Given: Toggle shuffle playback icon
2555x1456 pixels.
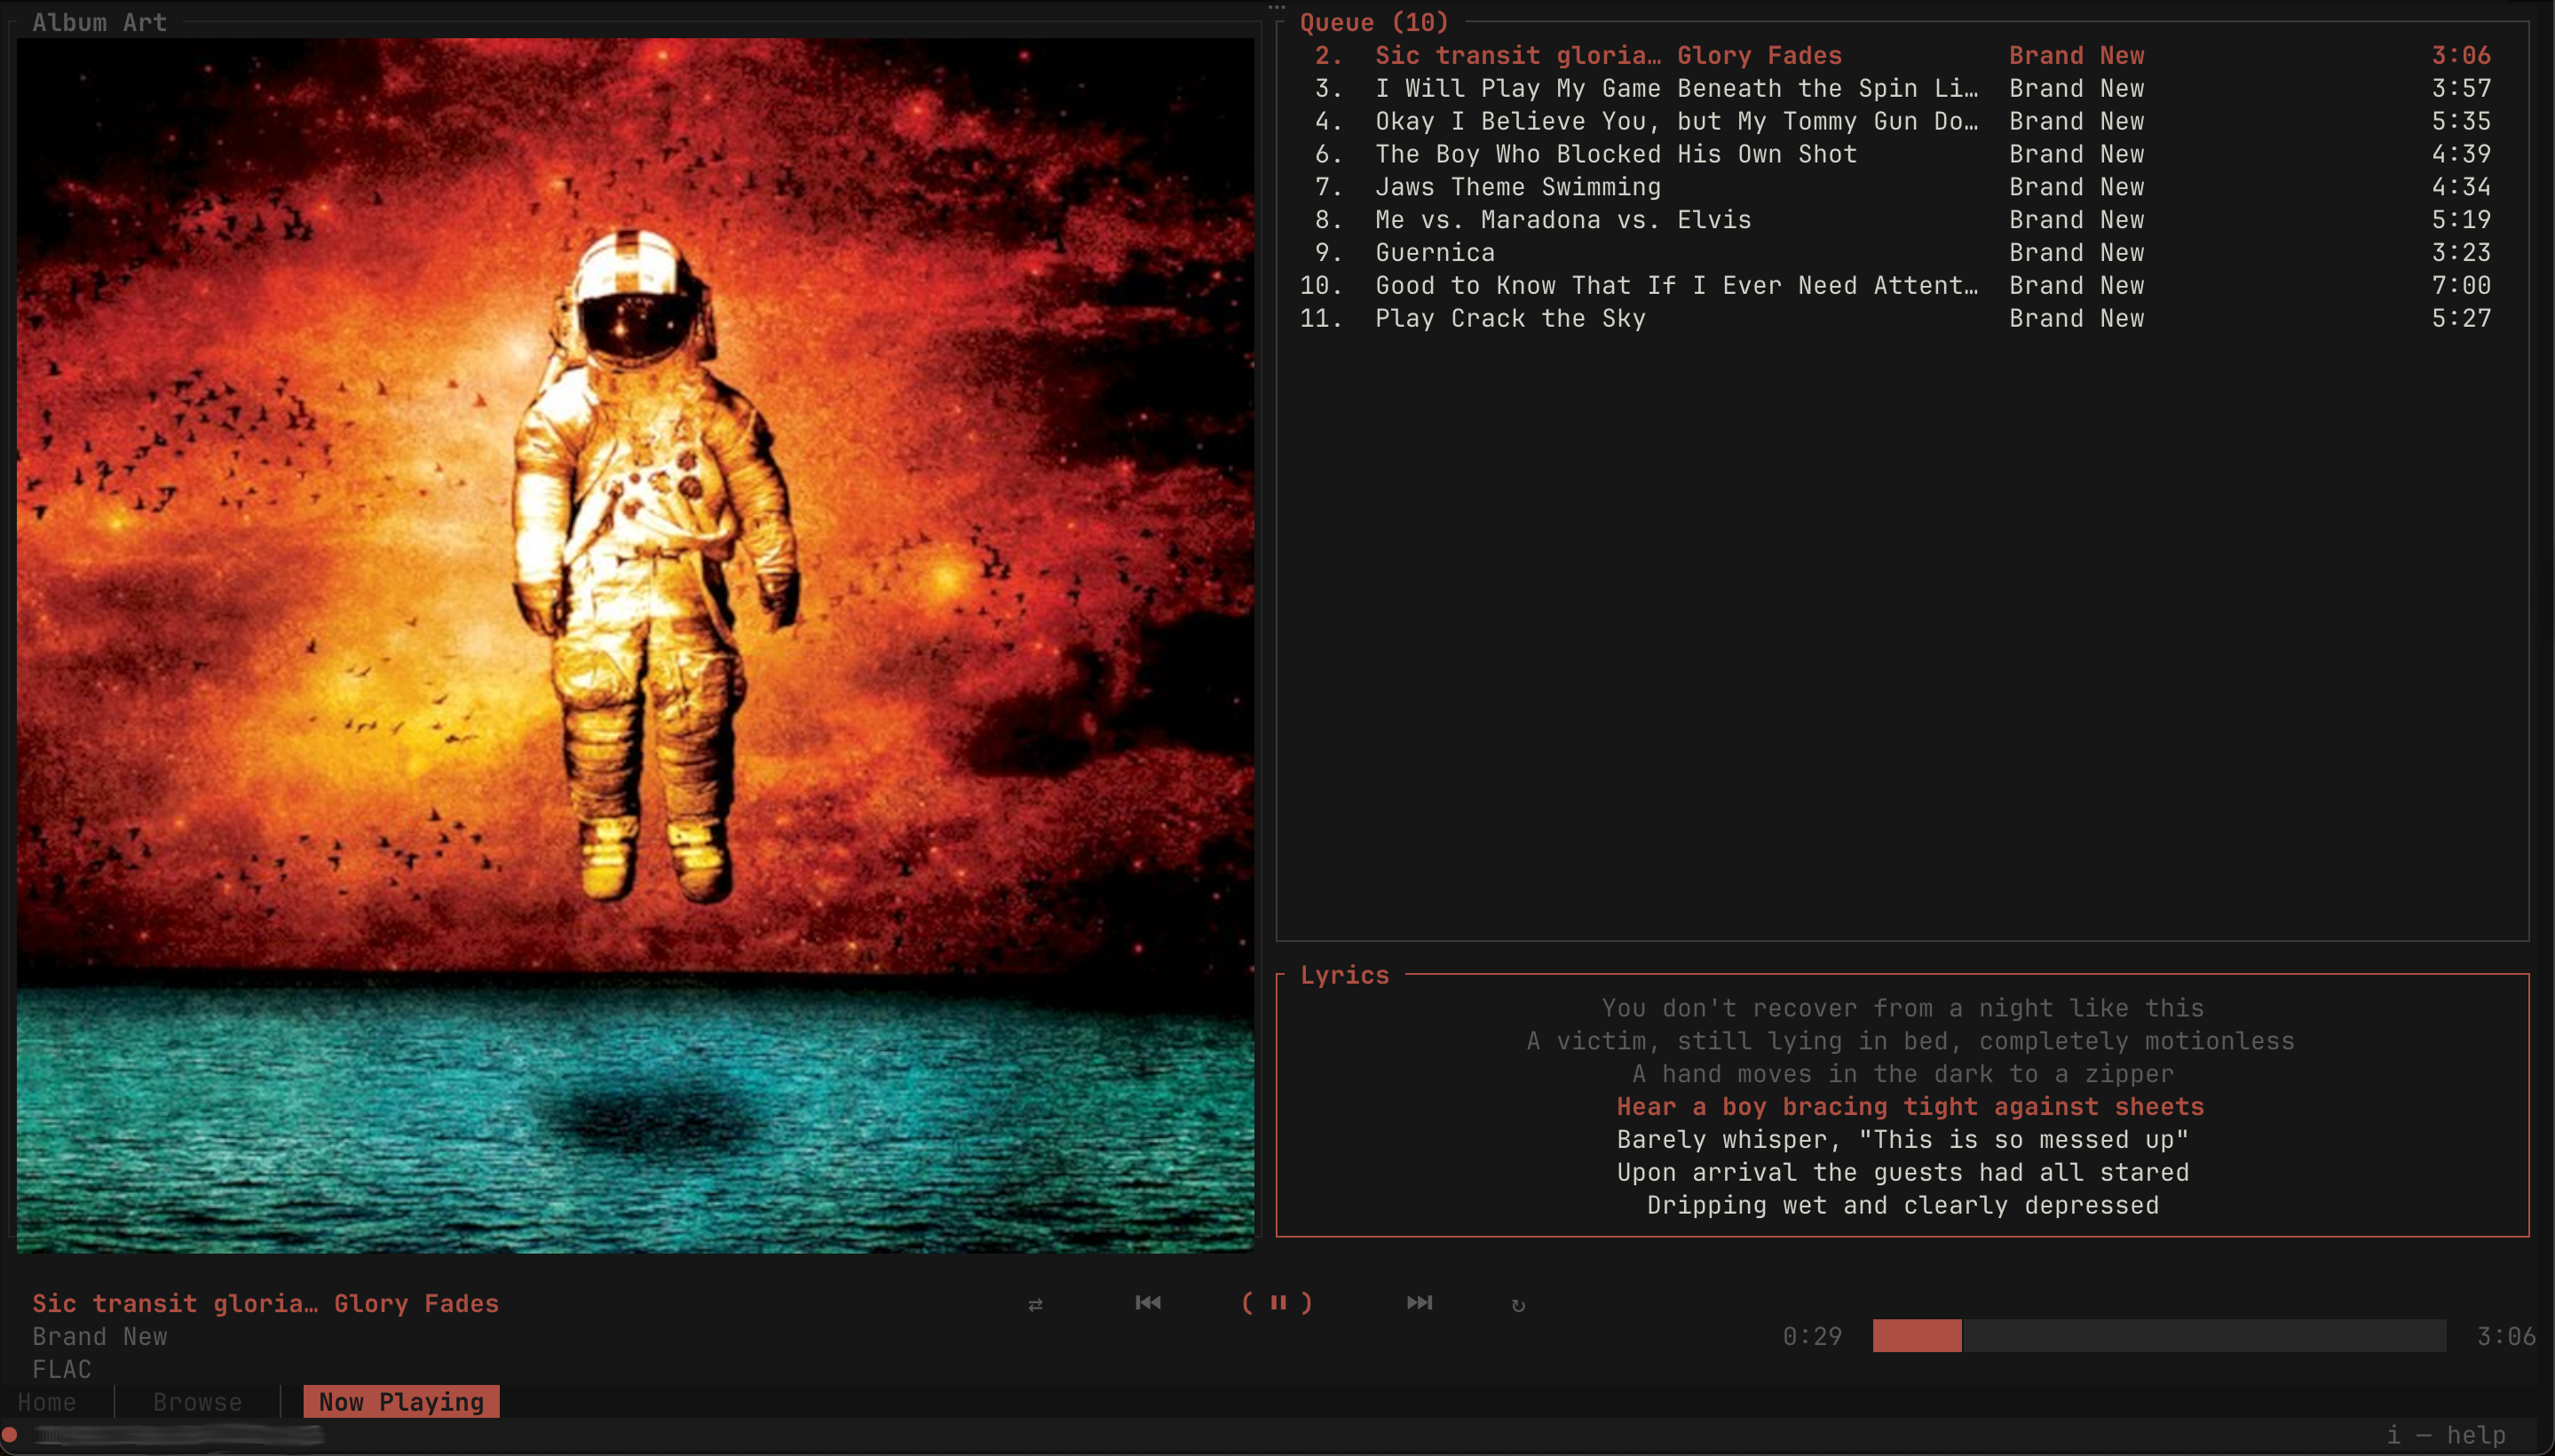Looking at the screenshot, I should 1035,1304.
